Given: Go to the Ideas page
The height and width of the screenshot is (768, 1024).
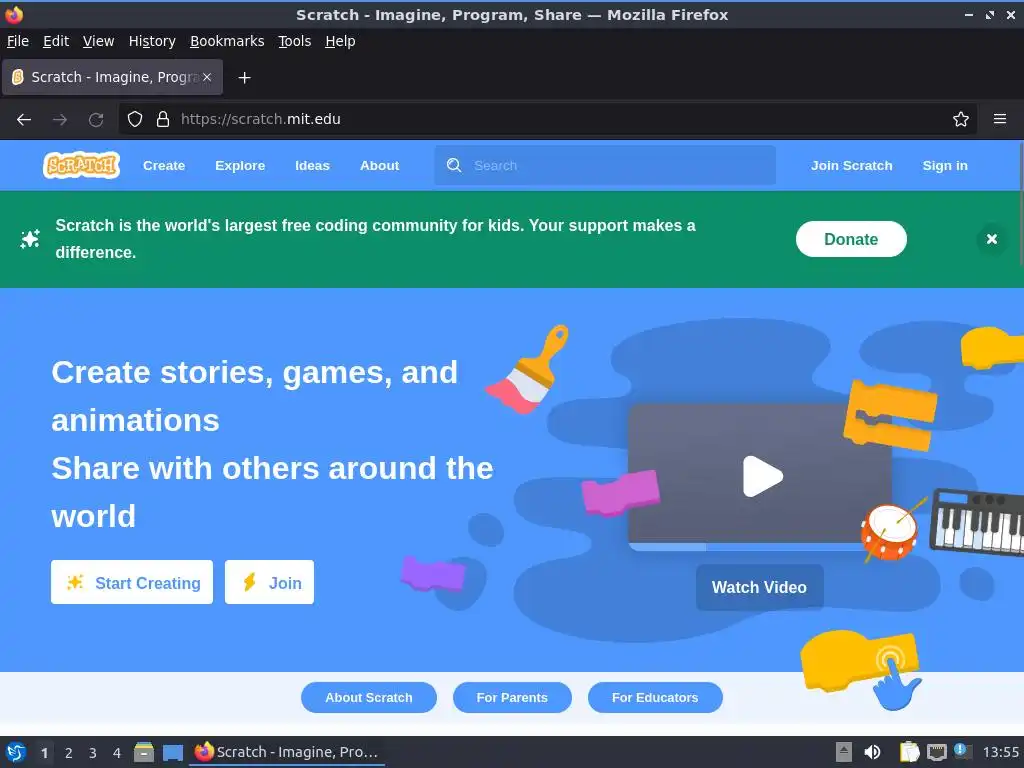Looking at the screenshot, I should point(312,166).
